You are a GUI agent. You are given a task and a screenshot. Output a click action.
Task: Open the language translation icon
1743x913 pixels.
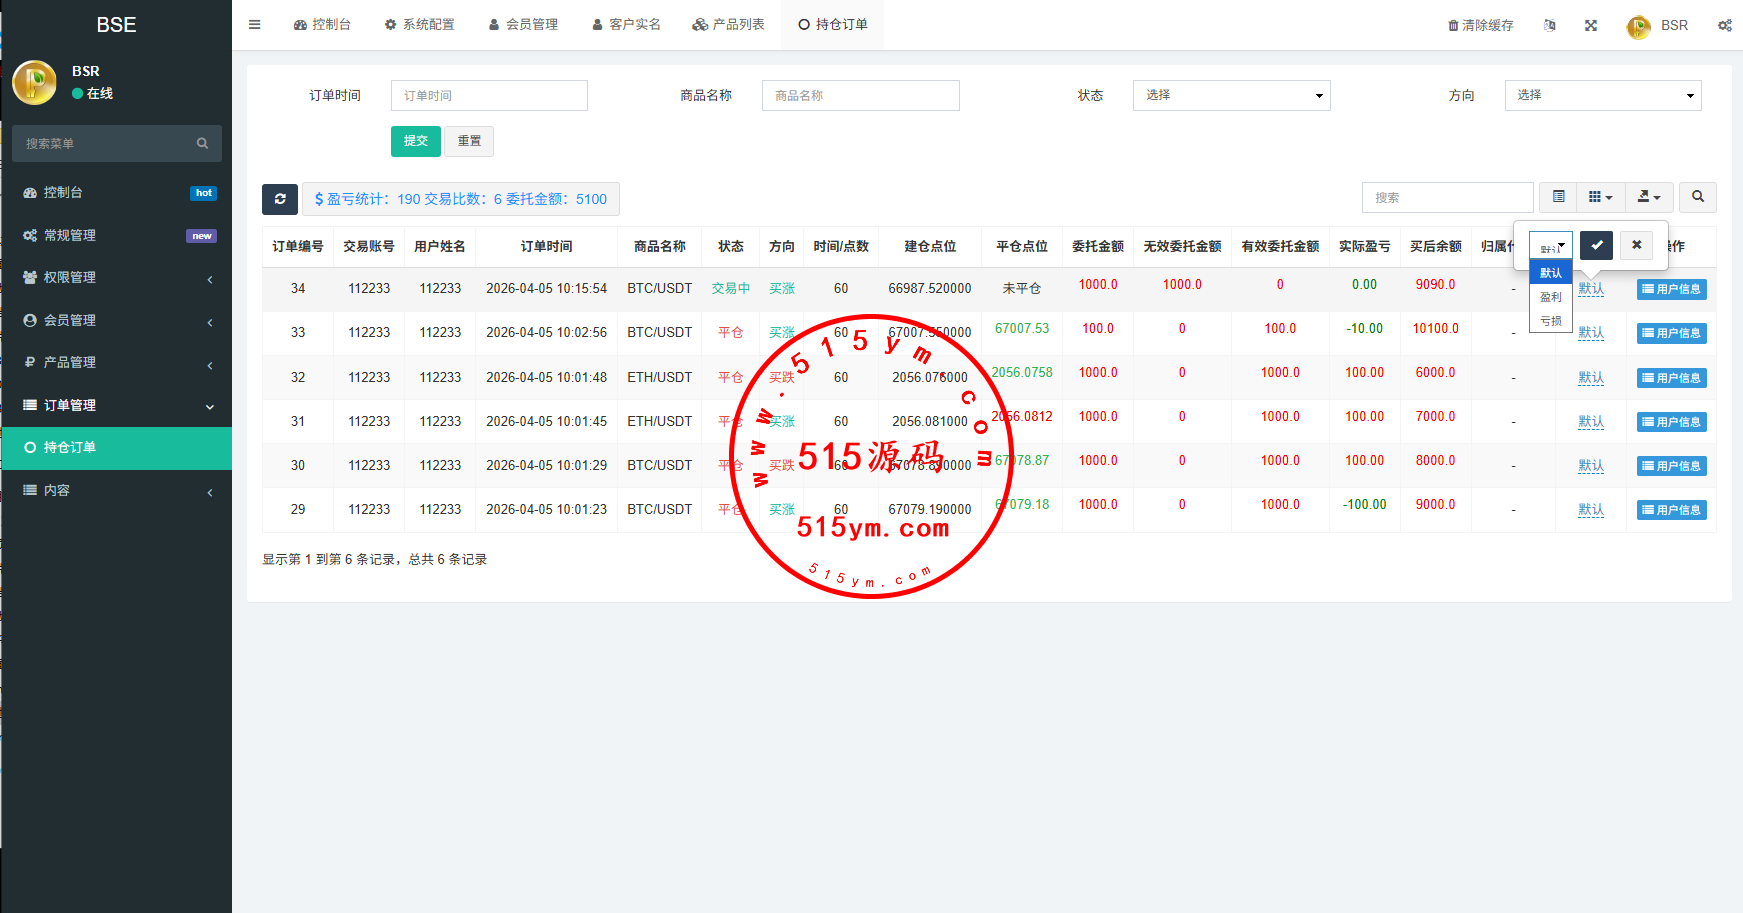click(1549, 26)
